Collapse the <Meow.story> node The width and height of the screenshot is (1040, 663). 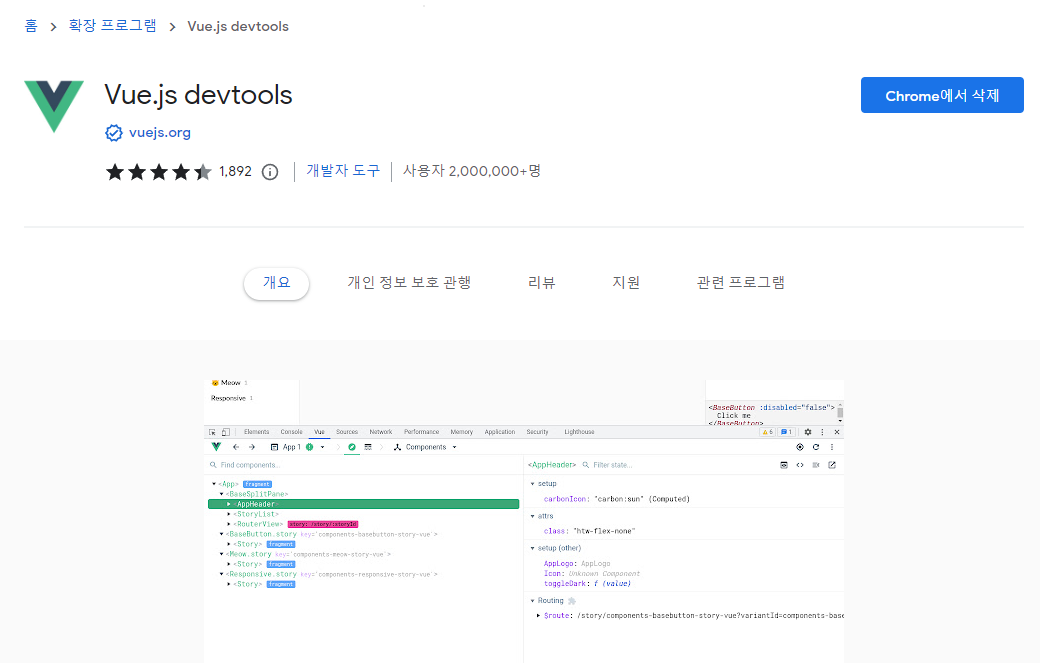pos(222,554)
